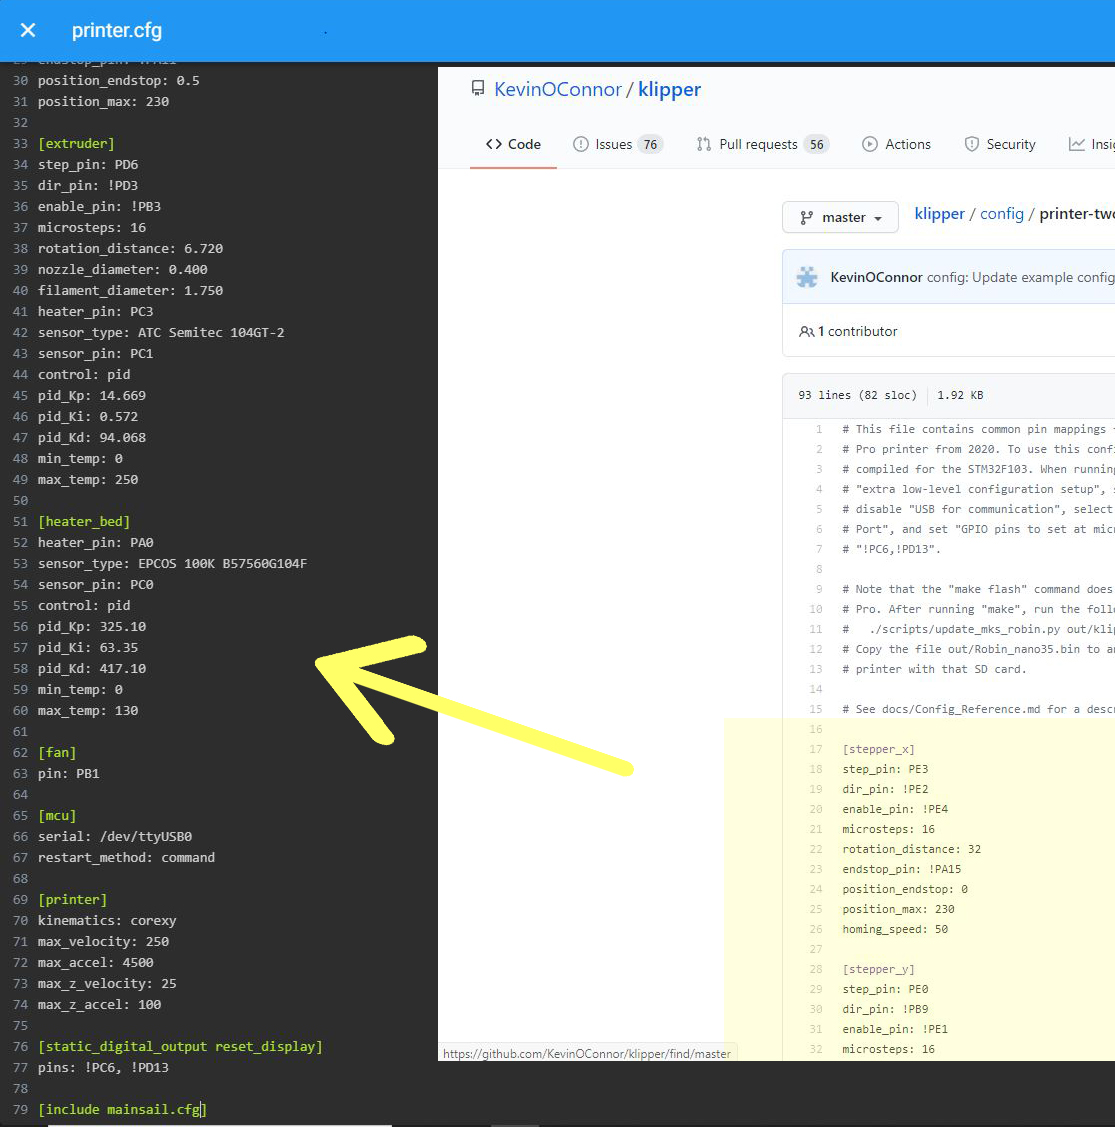1115x1127 pixels.
Task: Click line number 17 in the GitHub file
Action: point(816,749)
